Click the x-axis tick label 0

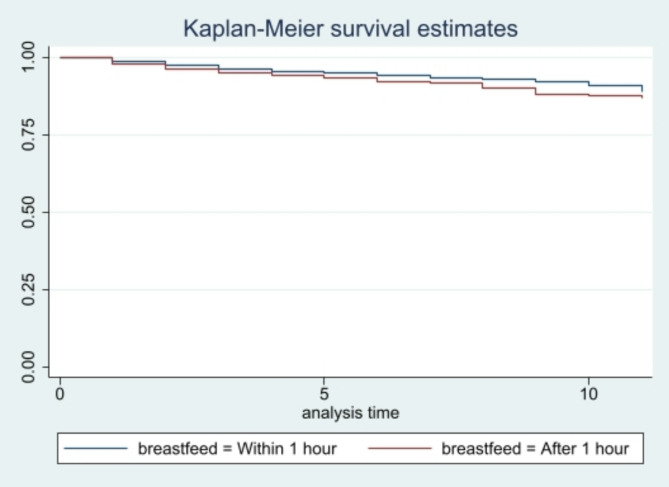(x=60, y=394)
